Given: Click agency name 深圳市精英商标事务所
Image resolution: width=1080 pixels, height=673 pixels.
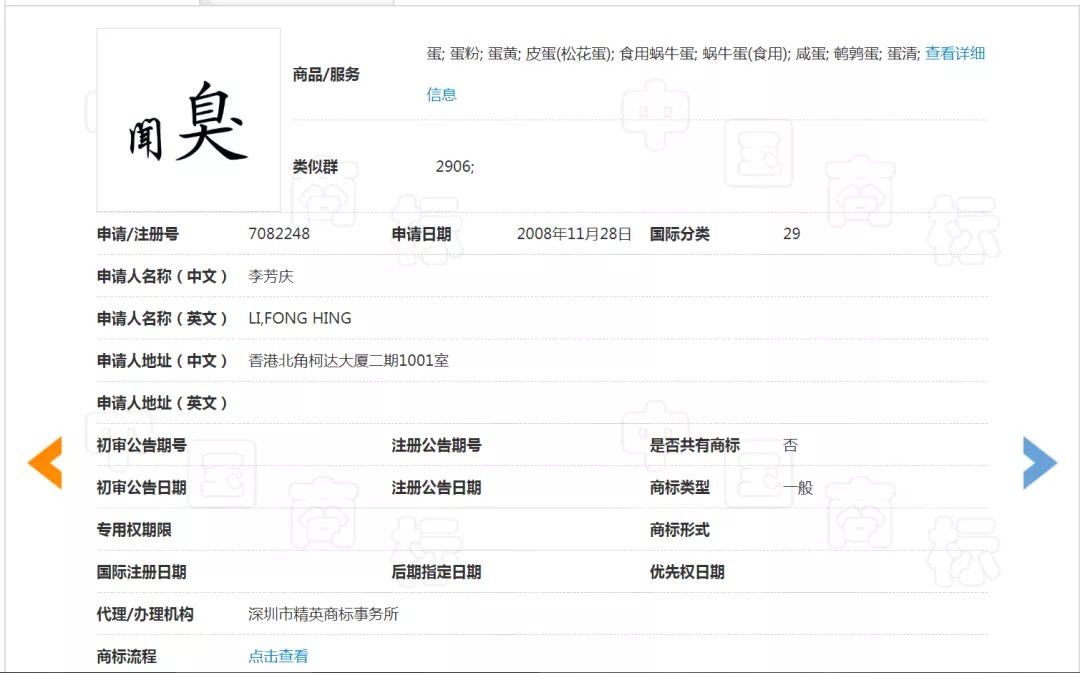Looking at the screenshot, I should coord(323,614).
